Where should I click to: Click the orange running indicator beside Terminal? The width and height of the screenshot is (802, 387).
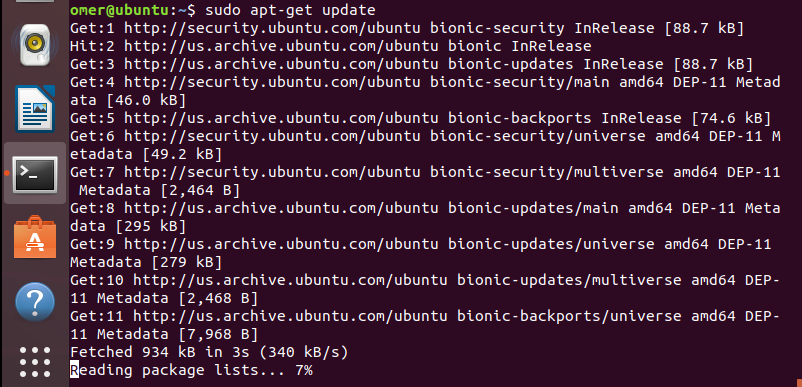[x=6, y=174]
